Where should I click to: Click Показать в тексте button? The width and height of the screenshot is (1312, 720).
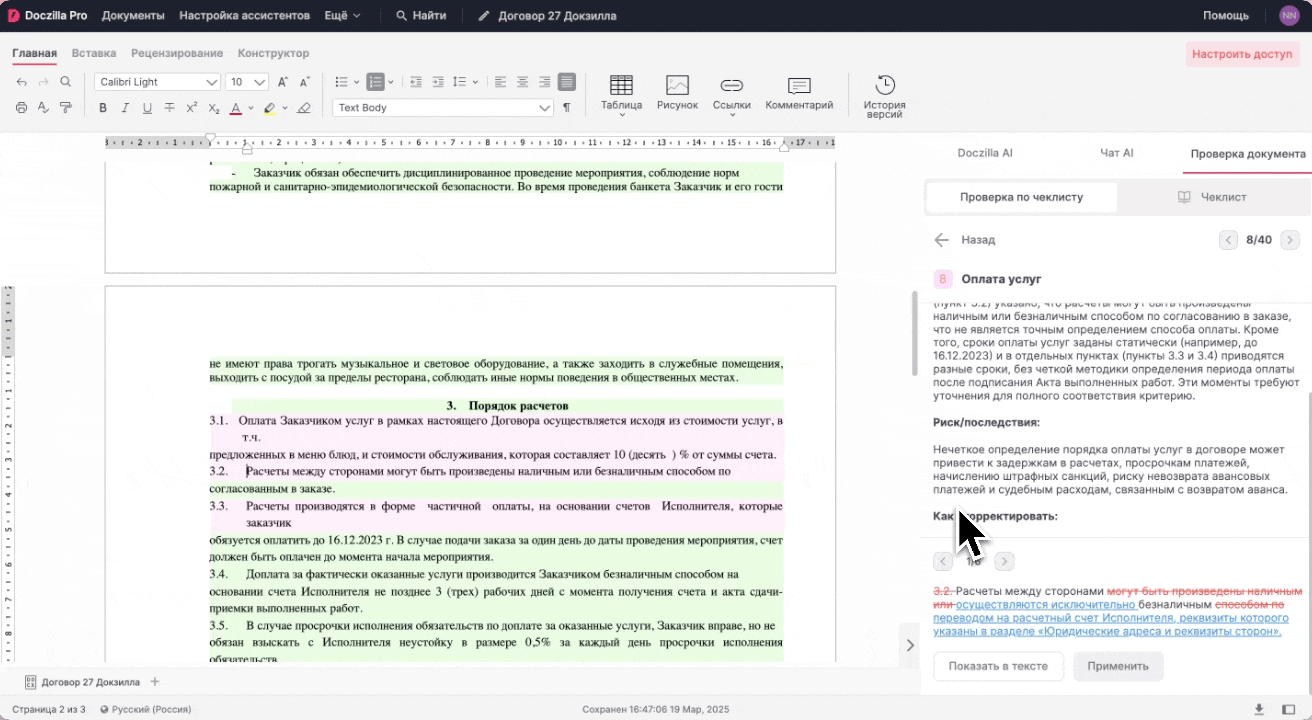pyautogui.click(x=998, y=666)
